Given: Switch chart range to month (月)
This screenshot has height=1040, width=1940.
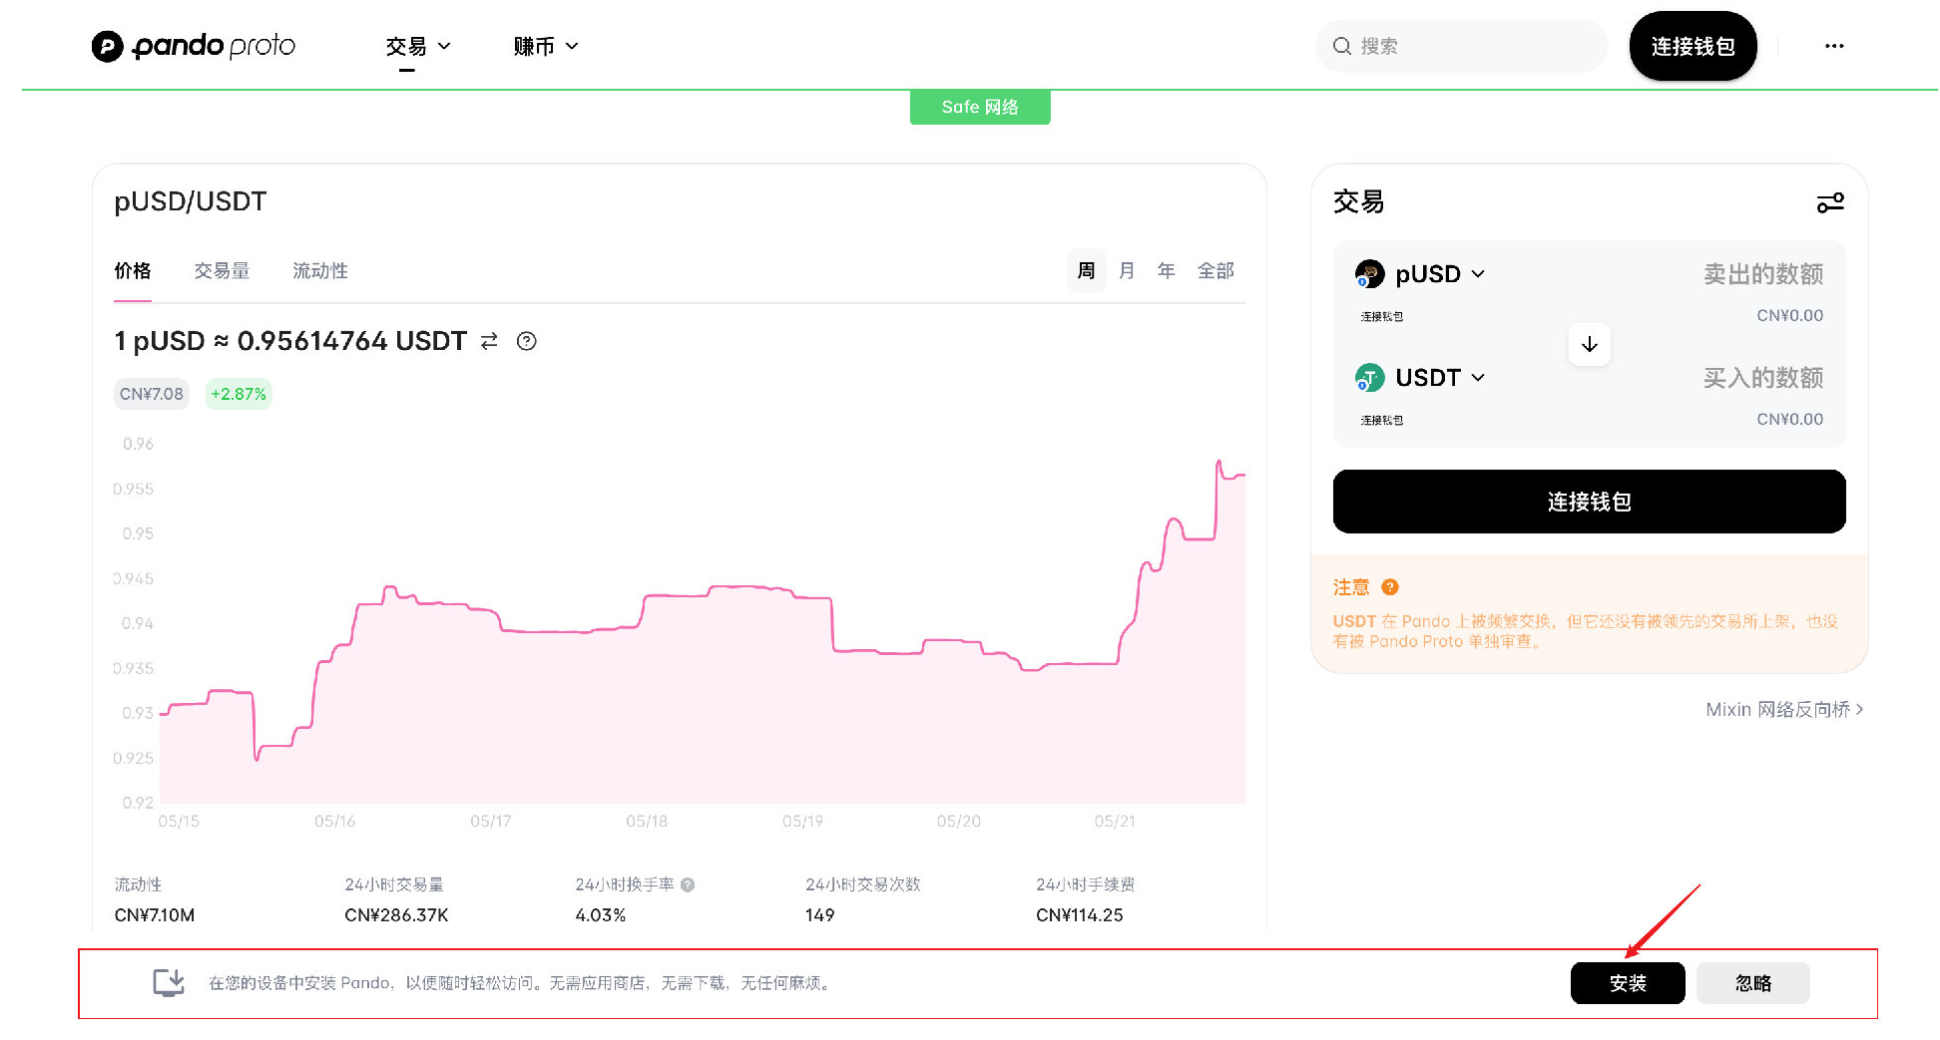Looking at the screenshot, I should [x=1126, y=271].
